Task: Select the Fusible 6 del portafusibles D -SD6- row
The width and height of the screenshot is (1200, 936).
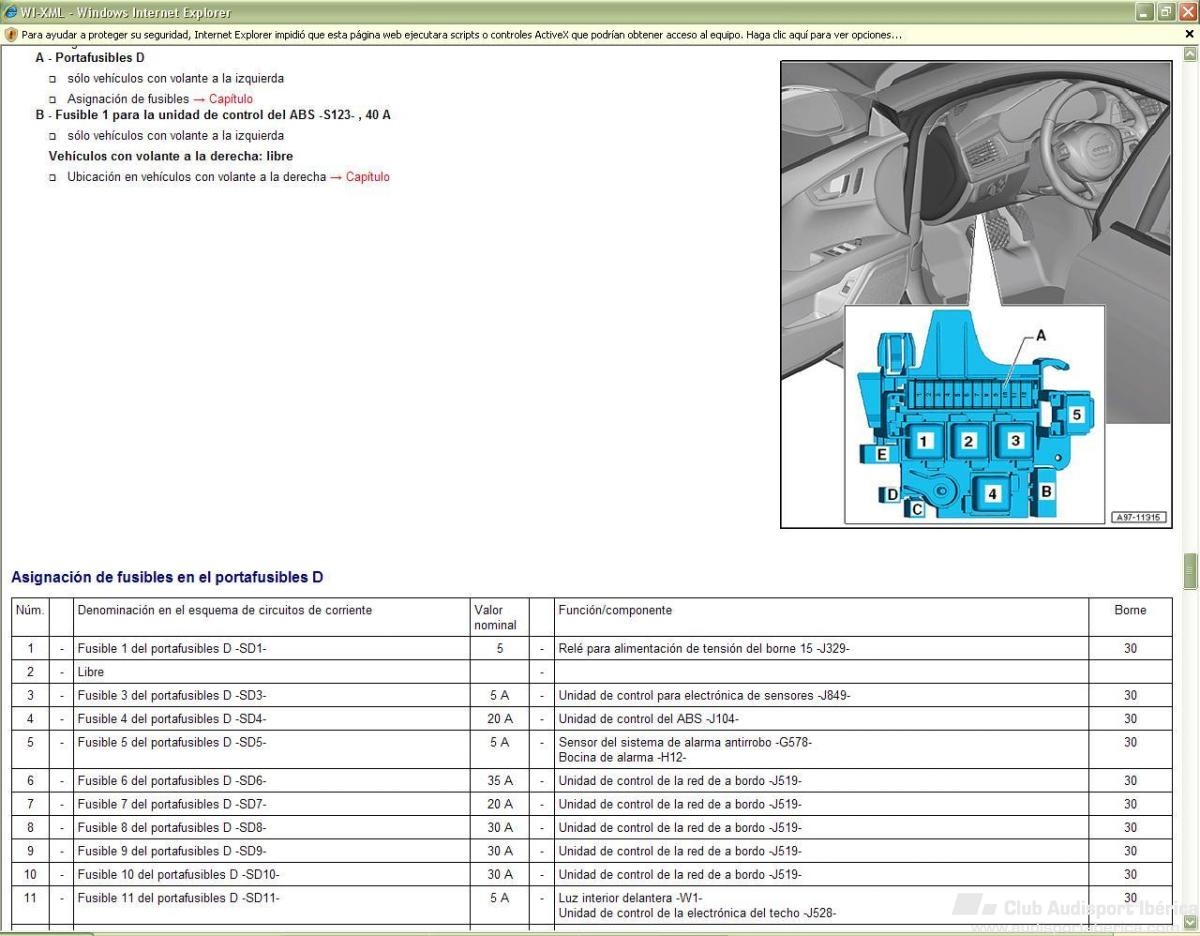Action: click(592, 781)
